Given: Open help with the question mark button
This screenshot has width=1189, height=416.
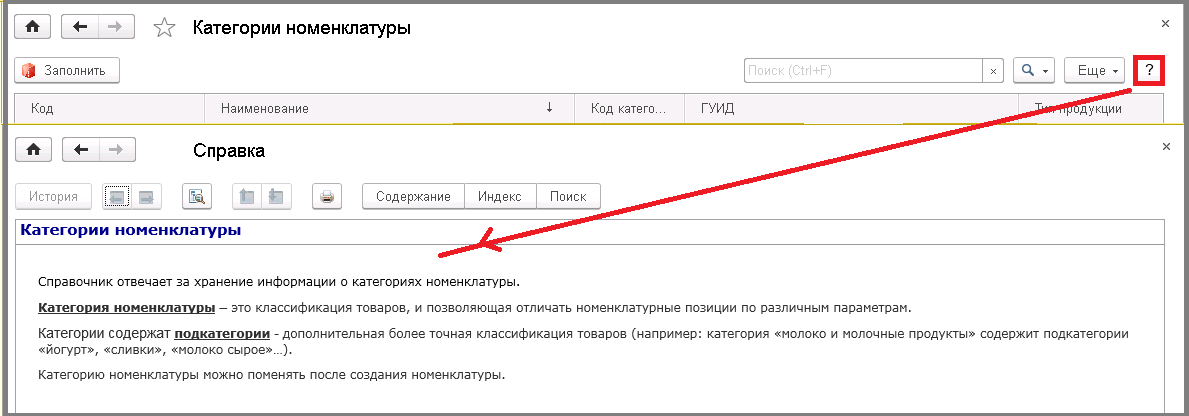Looking at the screenshot, I should [x=1149, y=70].
